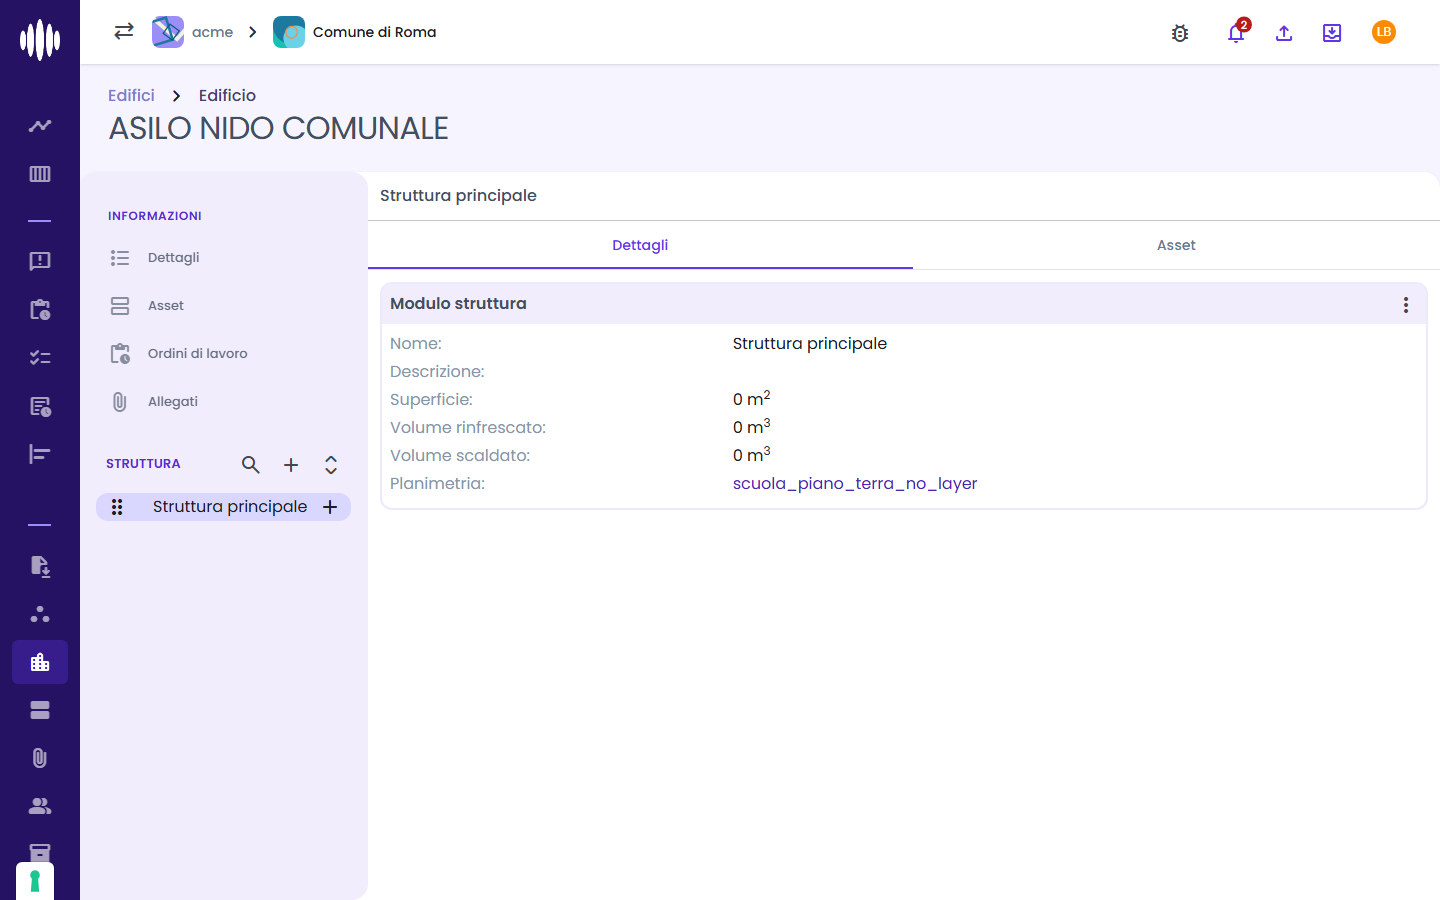Open the LB user avatar menu
This screenshot has height=900, width=1440.
pyautogui.click(x=1384, y=32)
